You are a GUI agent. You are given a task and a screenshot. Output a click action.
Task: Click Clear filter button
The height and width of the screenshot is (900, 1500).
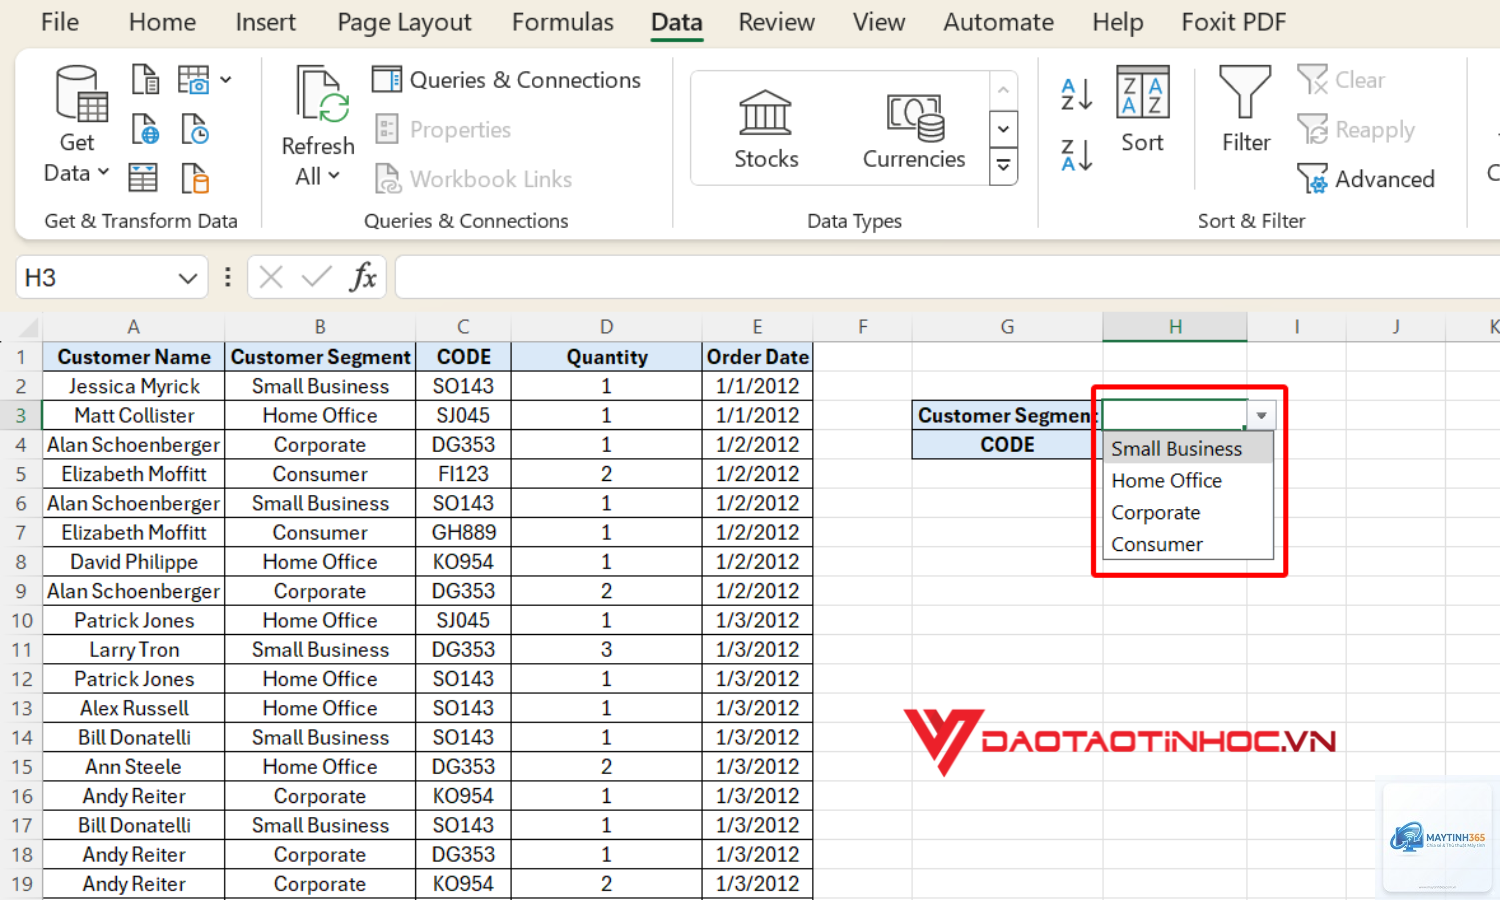[x=1341, y=80]
